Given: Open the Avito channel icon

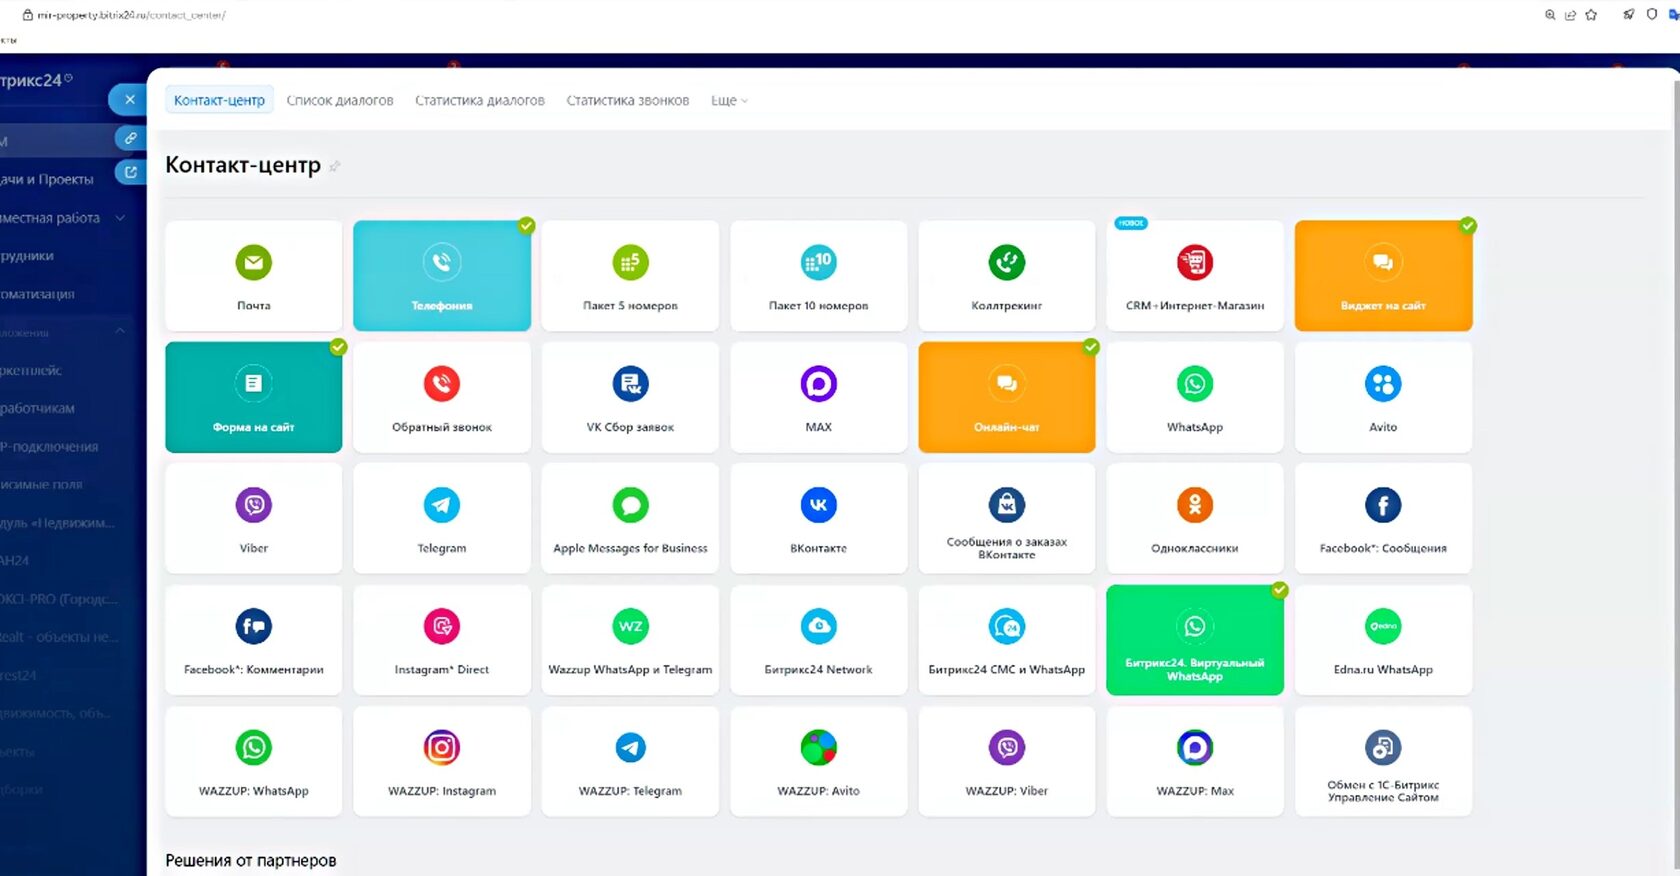Looking at the screenshot, I should point(1383,384).
